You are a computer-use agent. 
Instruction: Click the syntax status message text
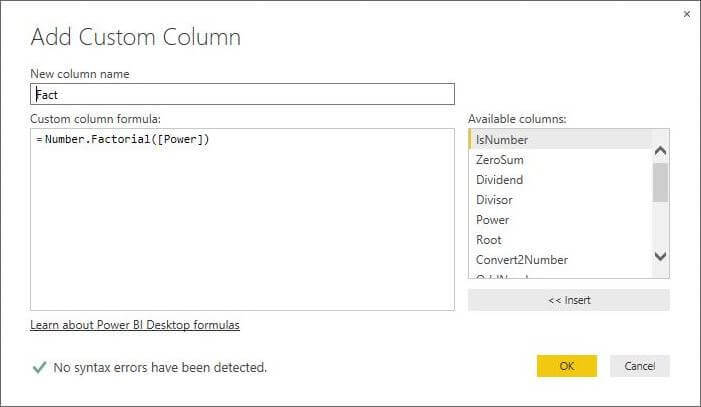click(160, 367)
